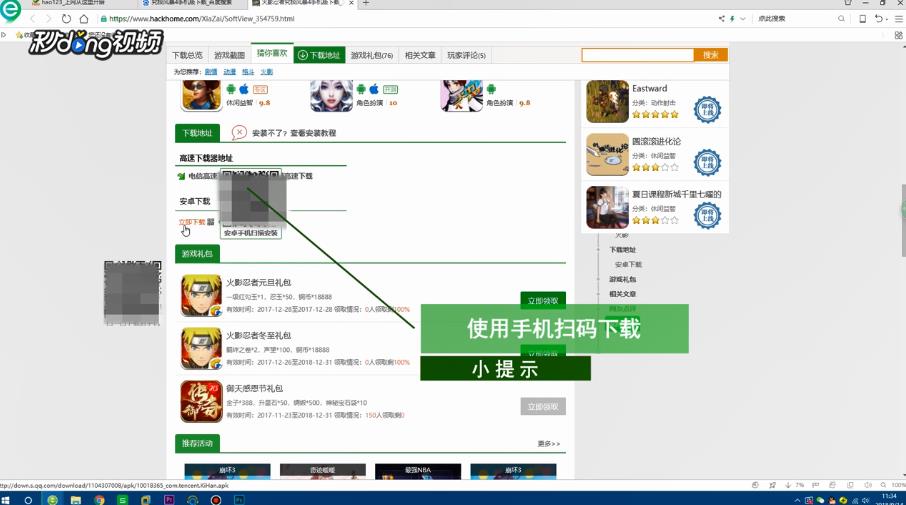Click the 剧情 recommendation link
906x505 pixels.
[x=211, y=72]
